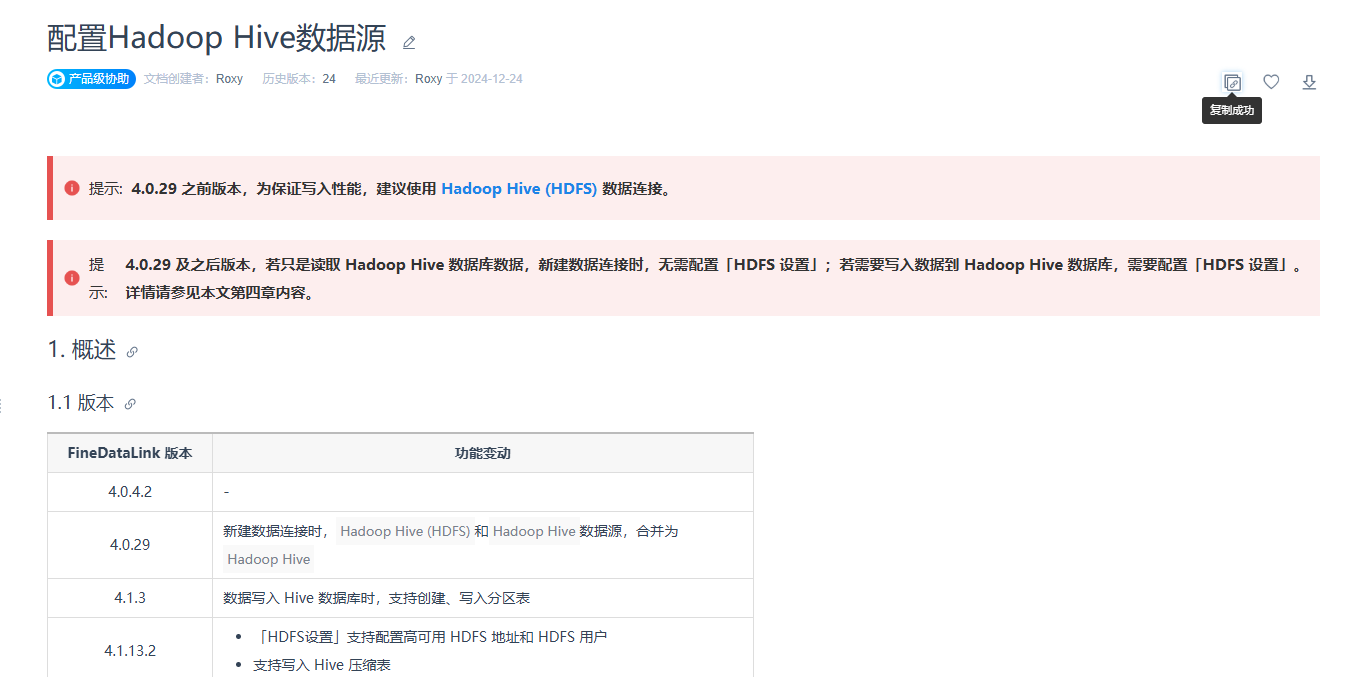Click the highlighted Hadoop Hive code label
Viewport: 1369px width, 677px height.
(x=269, y=559)
